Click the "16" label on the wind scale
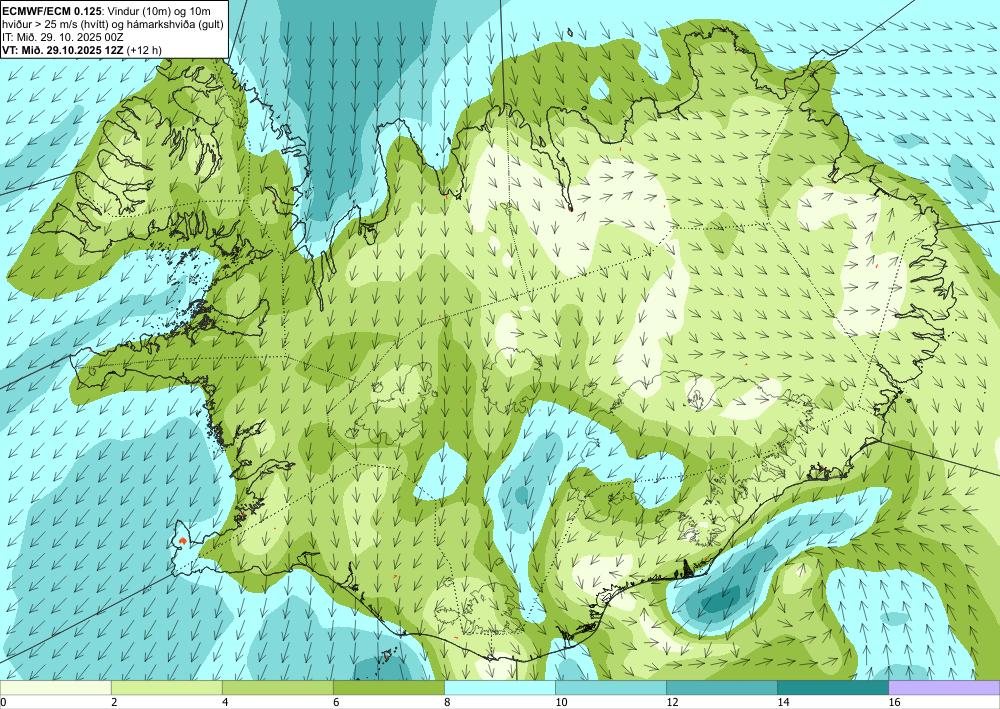The image size is (1000, 709). click(x=894, y=702)
